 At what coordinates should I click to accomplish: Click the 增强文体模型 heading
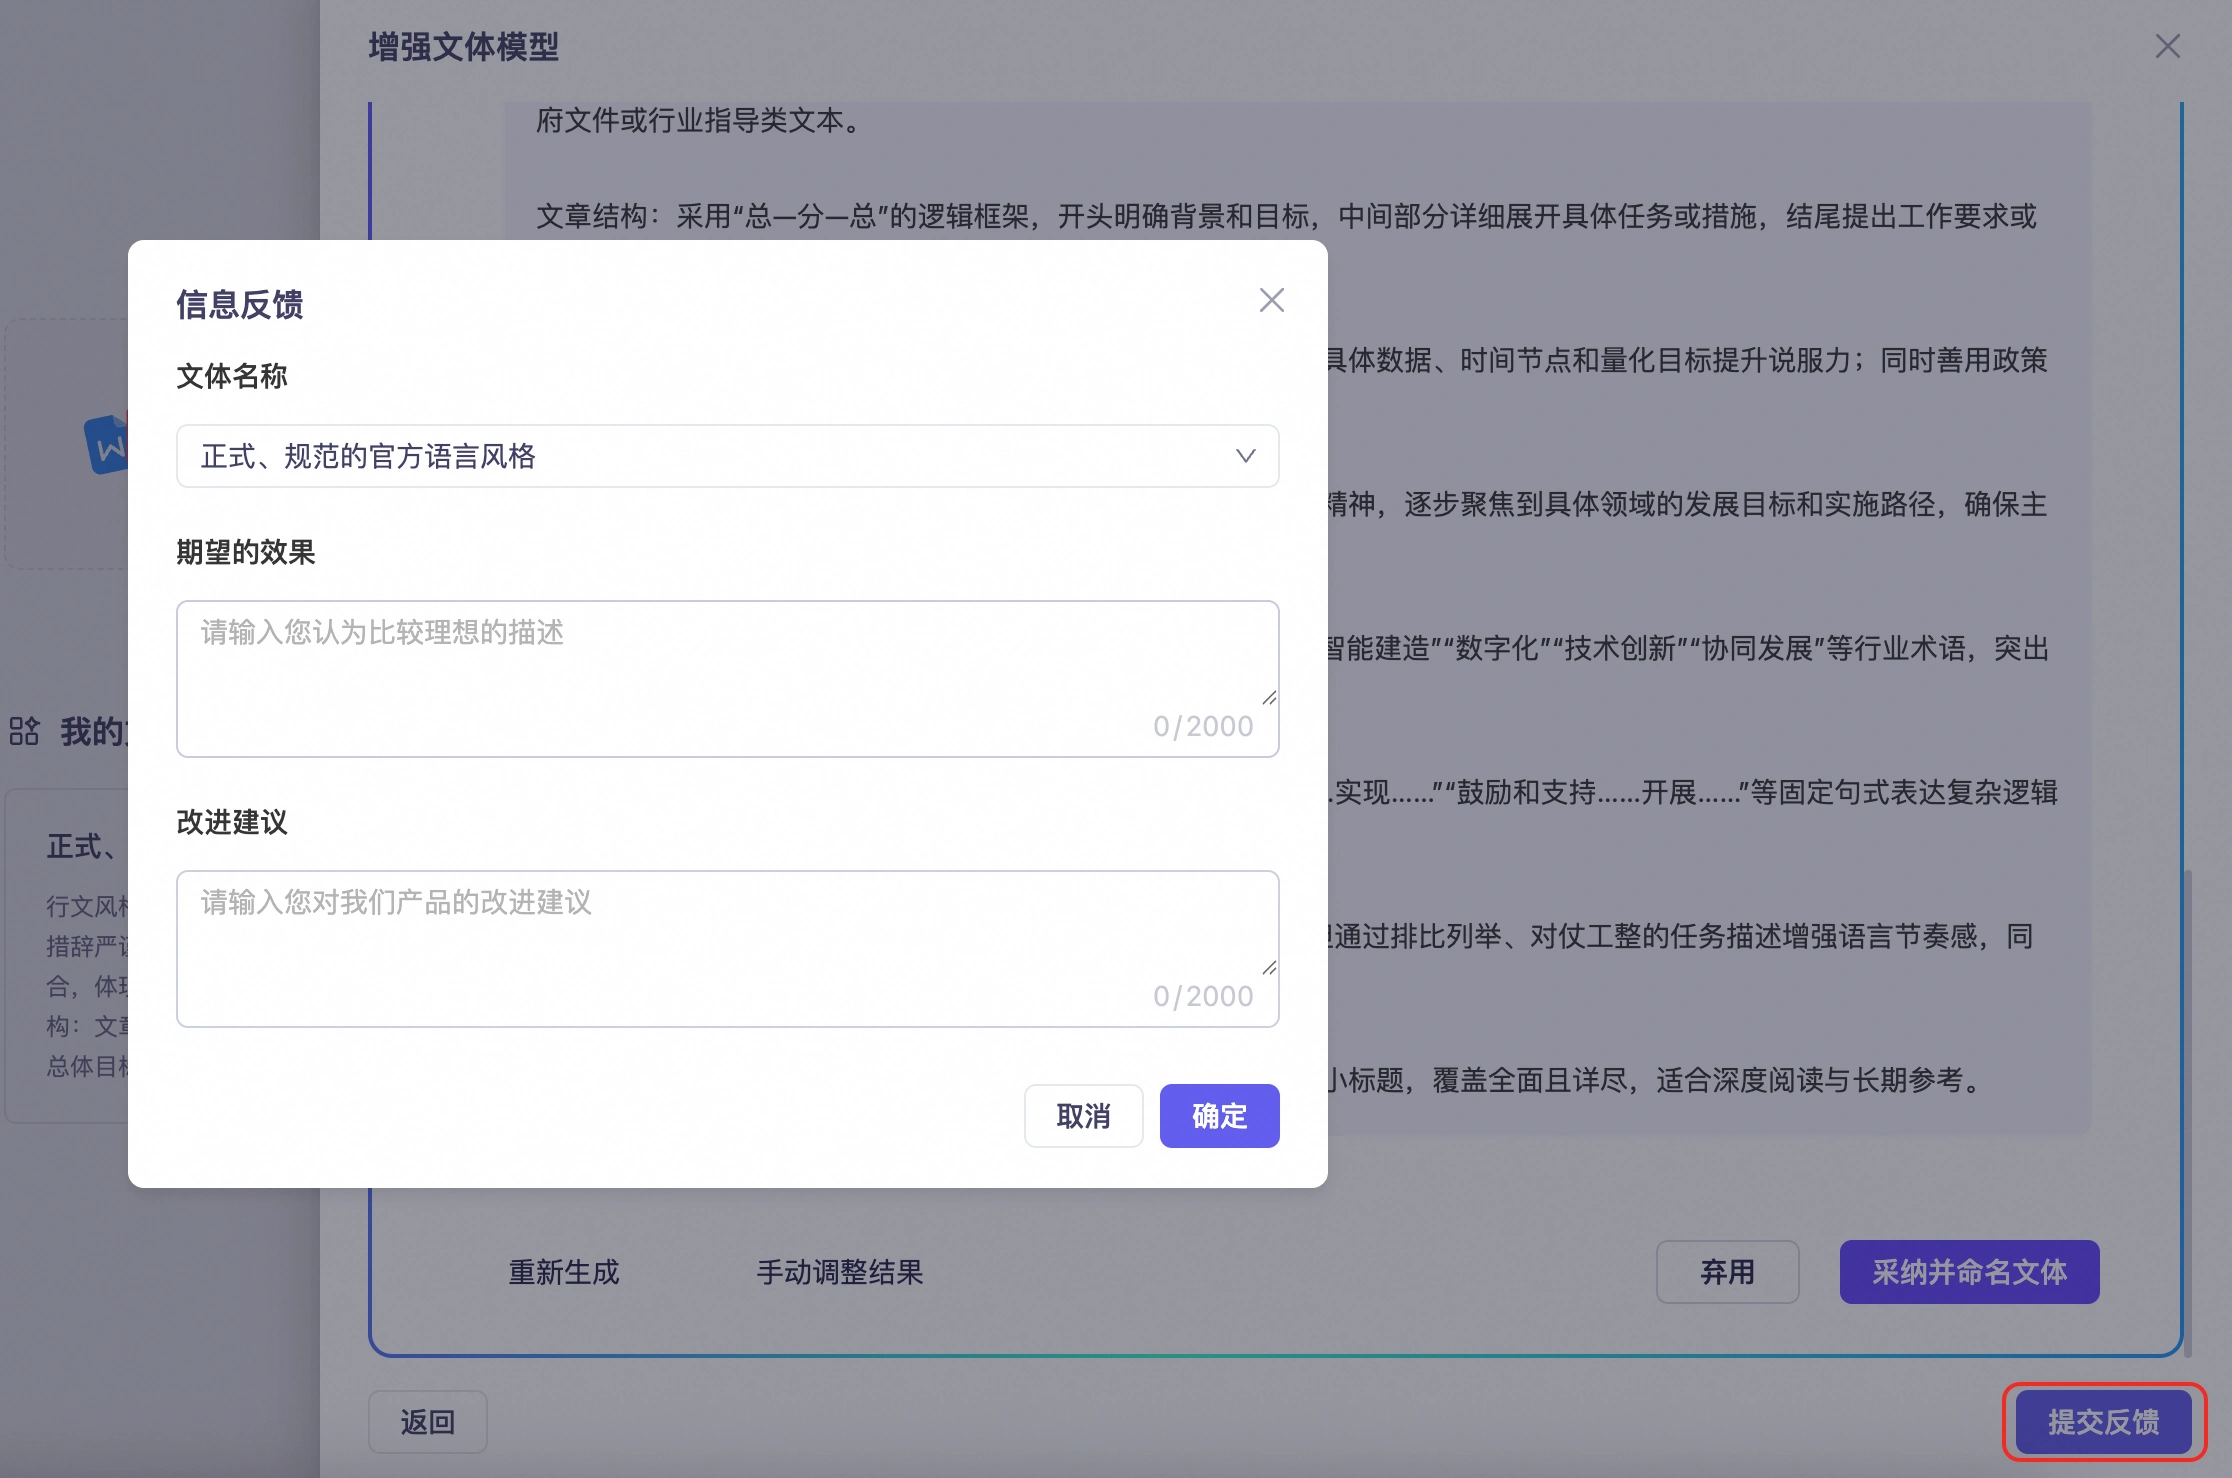[463, 47]
